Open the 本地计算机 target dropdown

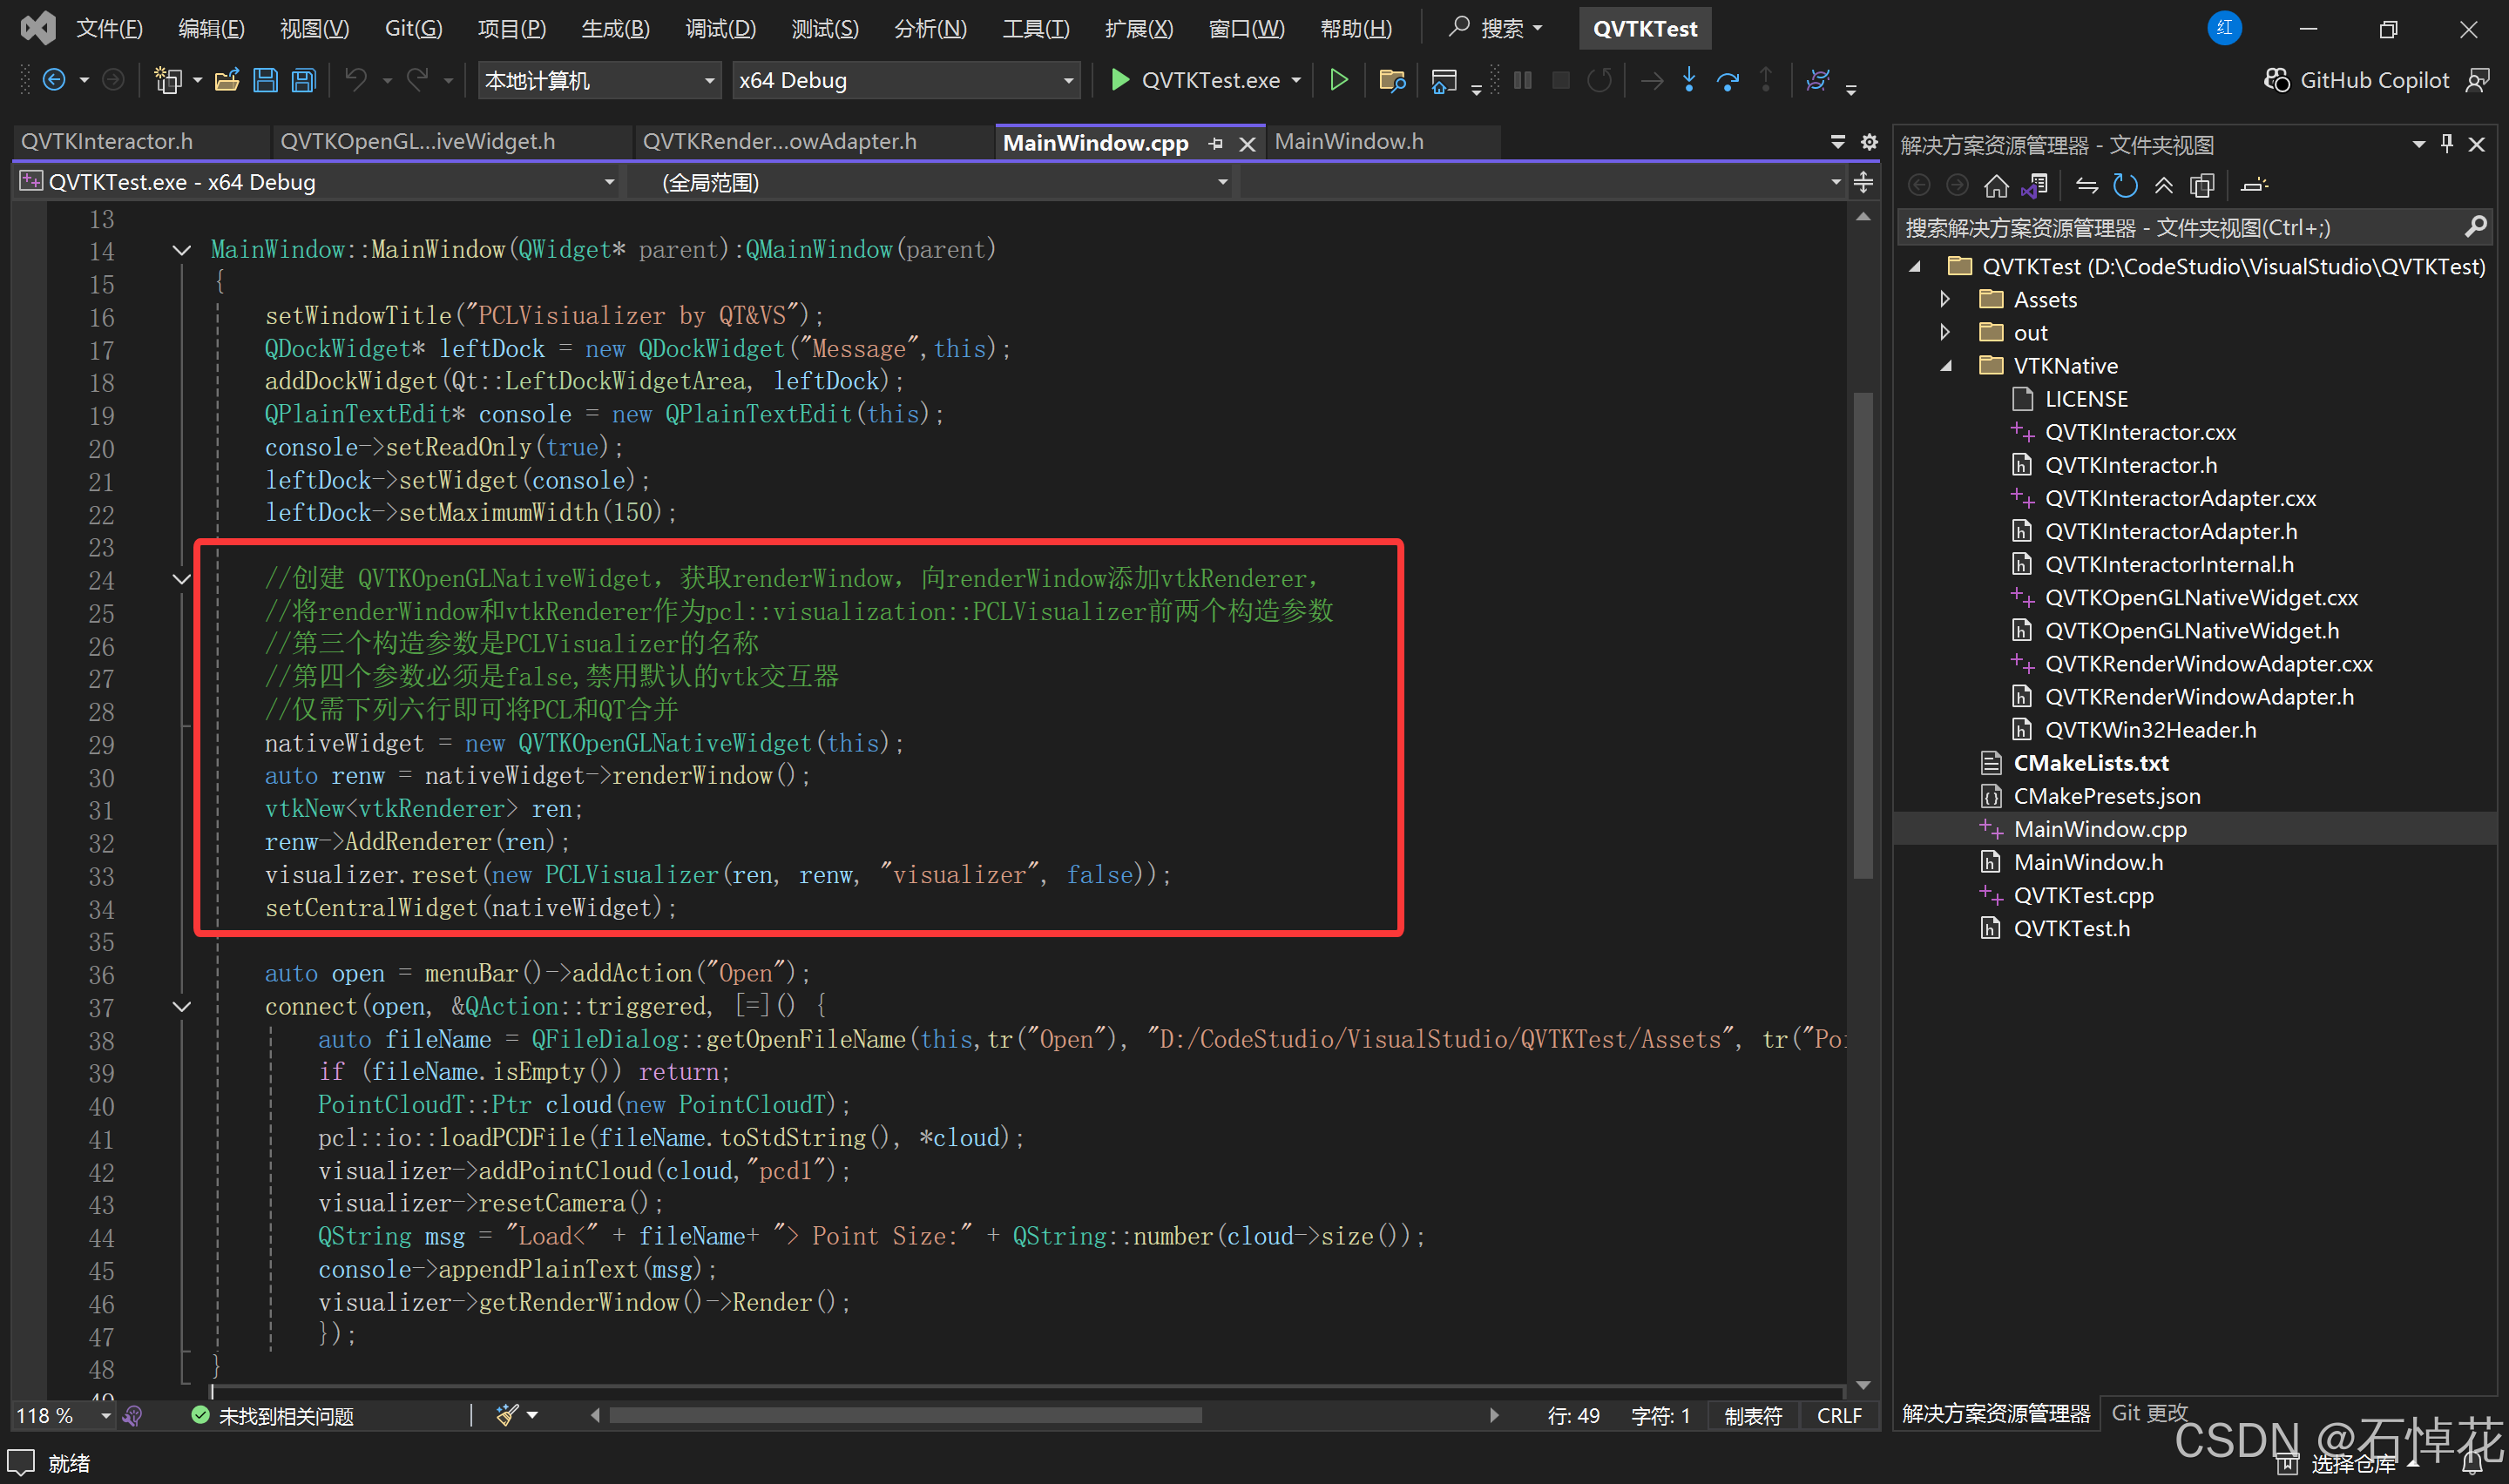(x=708, y=80)
